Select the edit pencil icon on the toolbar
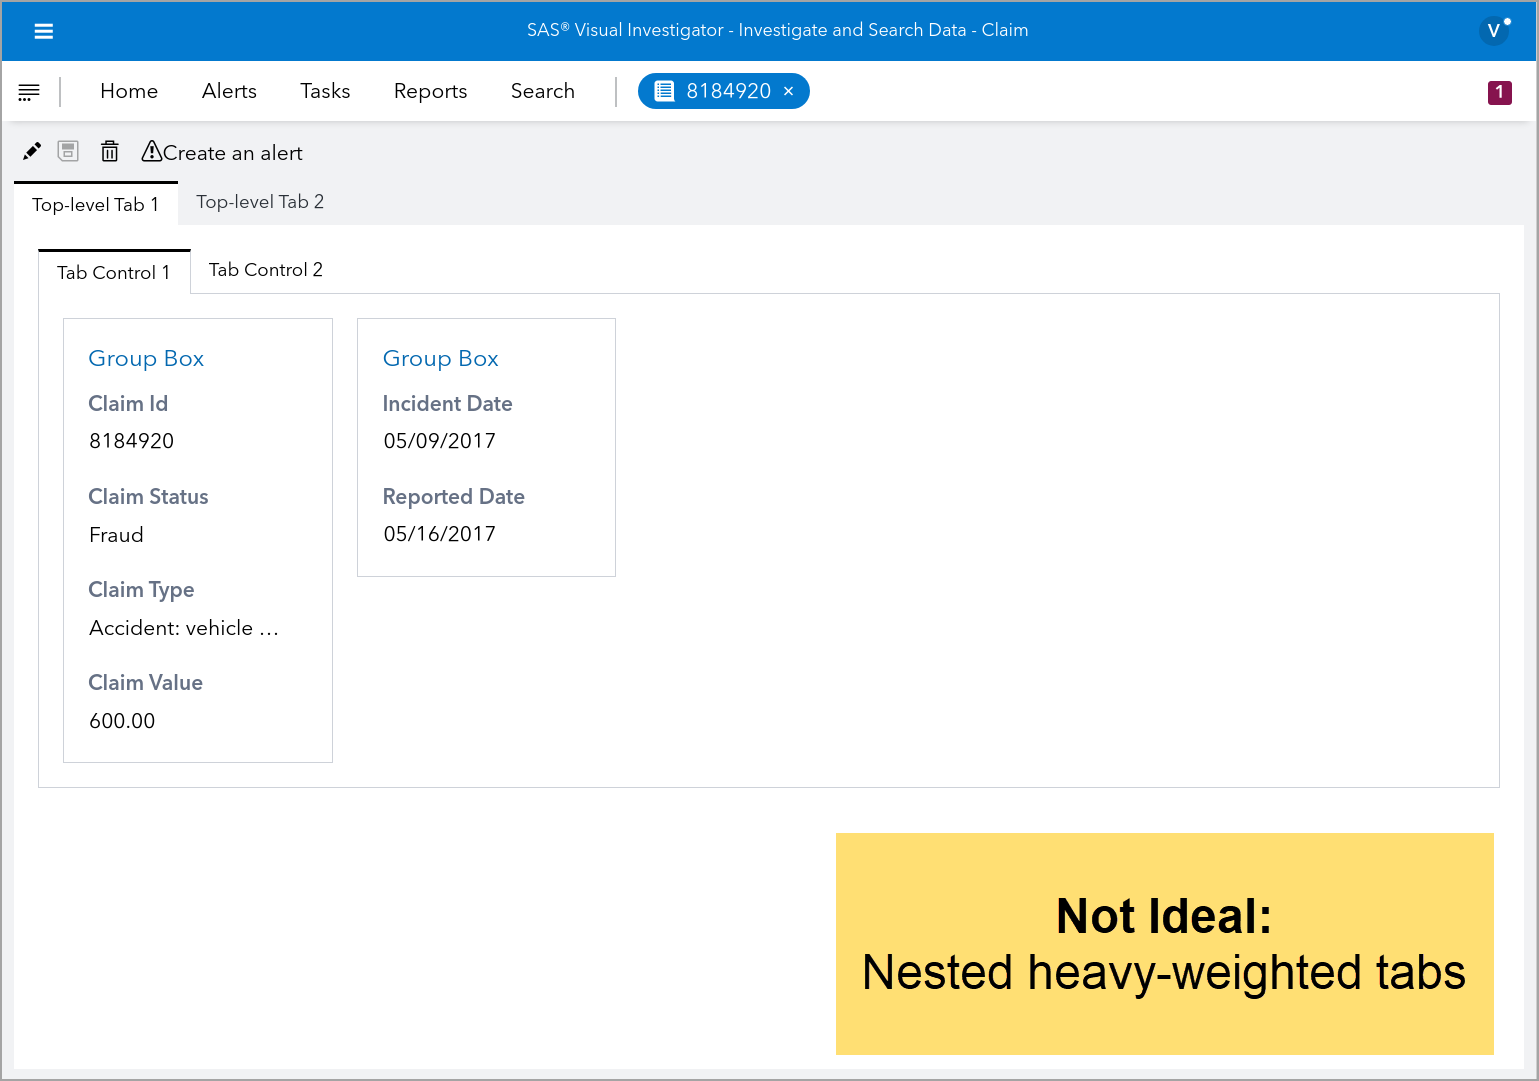The image size is (1539, 1081). click(31, 151)
